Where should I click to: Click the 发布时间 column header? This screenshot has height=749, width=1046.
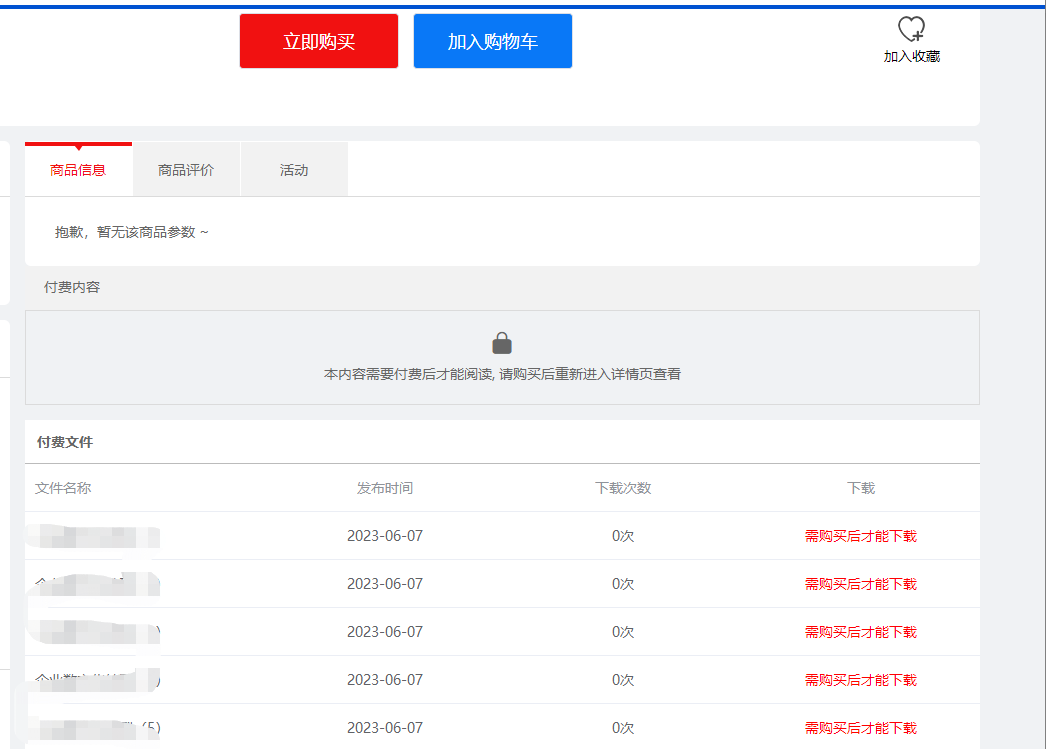click(385, 488)
